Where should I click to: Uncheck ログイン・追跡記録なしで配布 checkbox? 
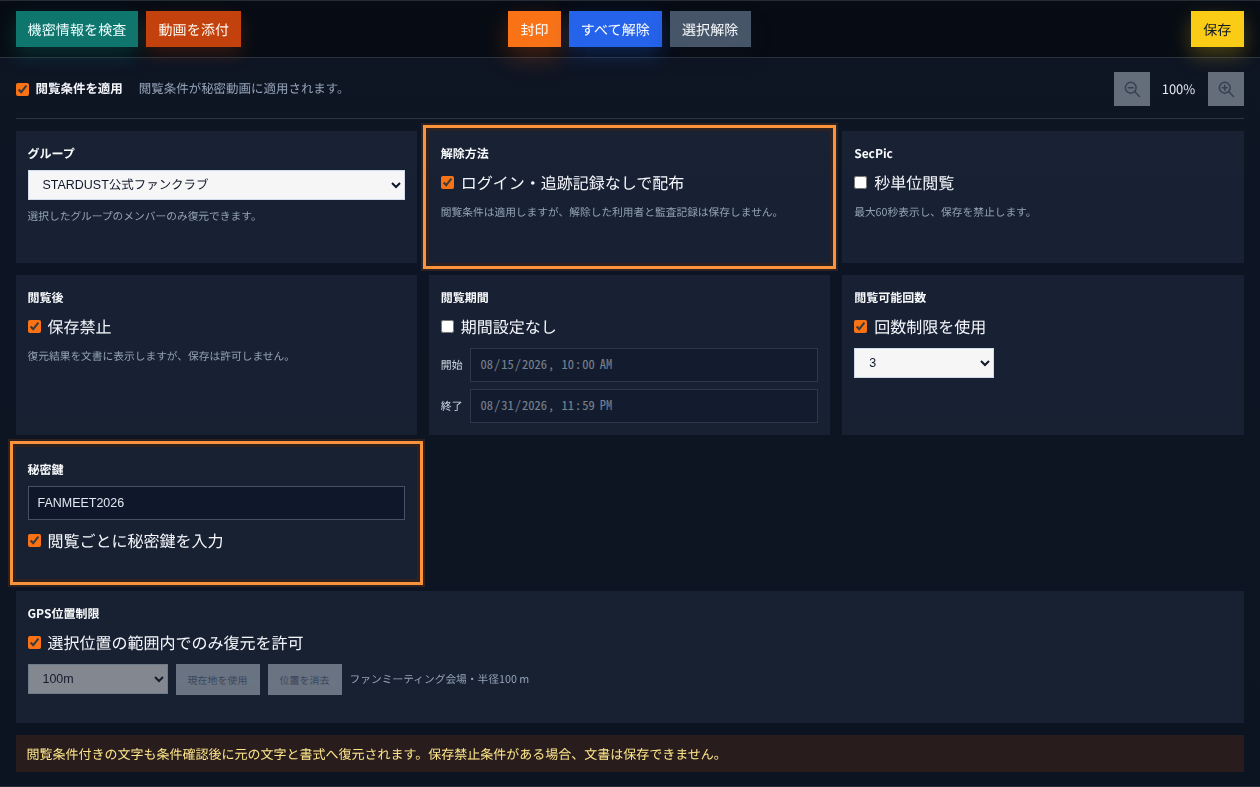tap(447, 183)
